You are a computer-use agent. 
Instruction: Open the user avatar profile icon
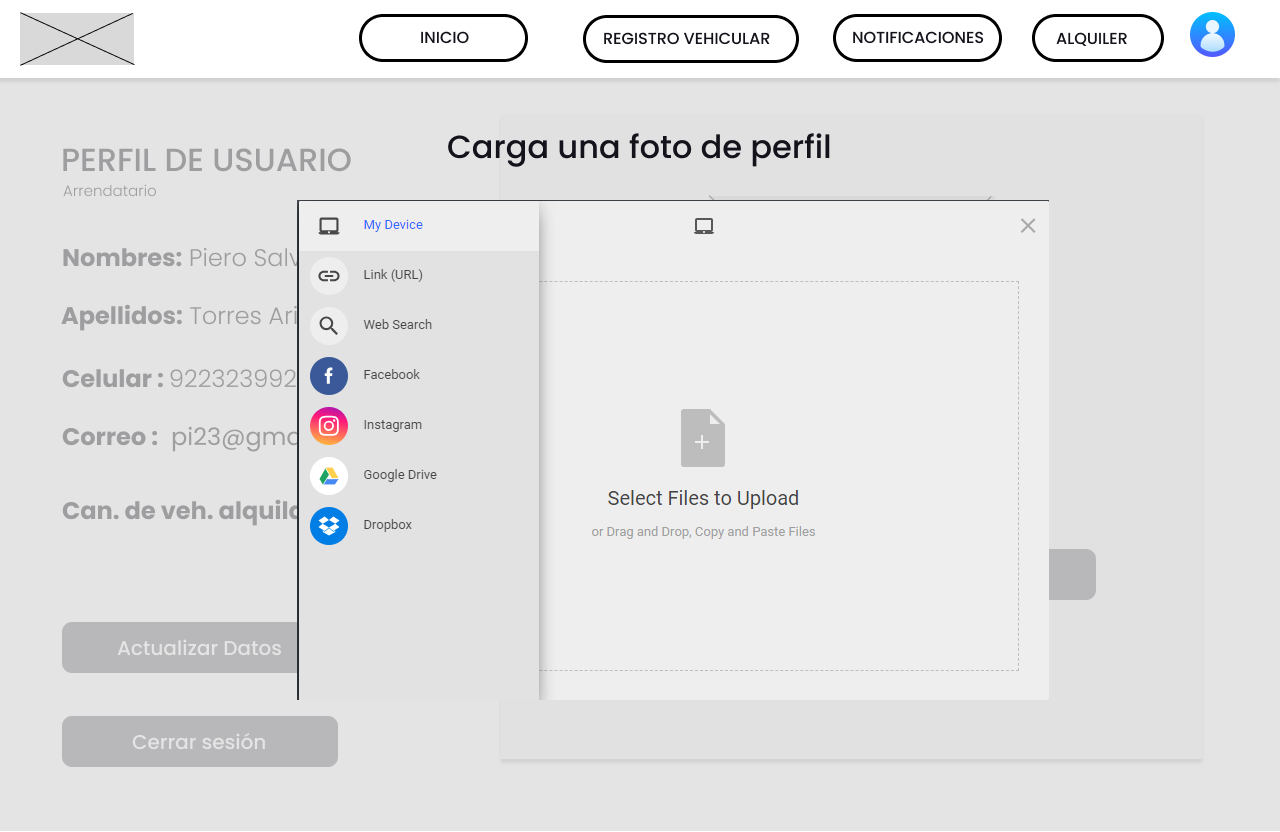(x=1212, y=35)
